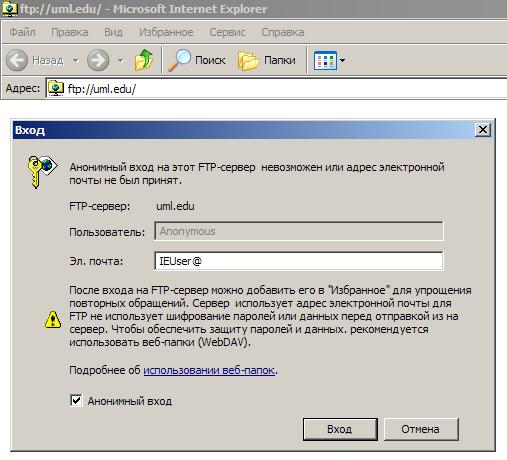Click the Back (Назад) arrow icon

coord(17,60)
